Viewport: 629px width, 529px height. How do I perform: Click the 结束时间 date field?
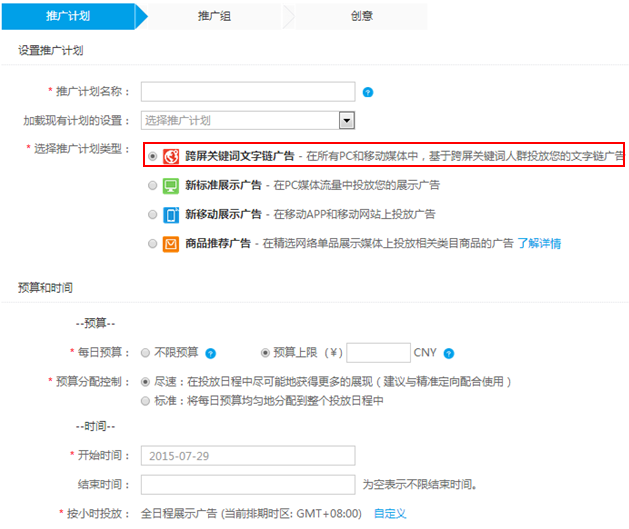tap(248, 485)
